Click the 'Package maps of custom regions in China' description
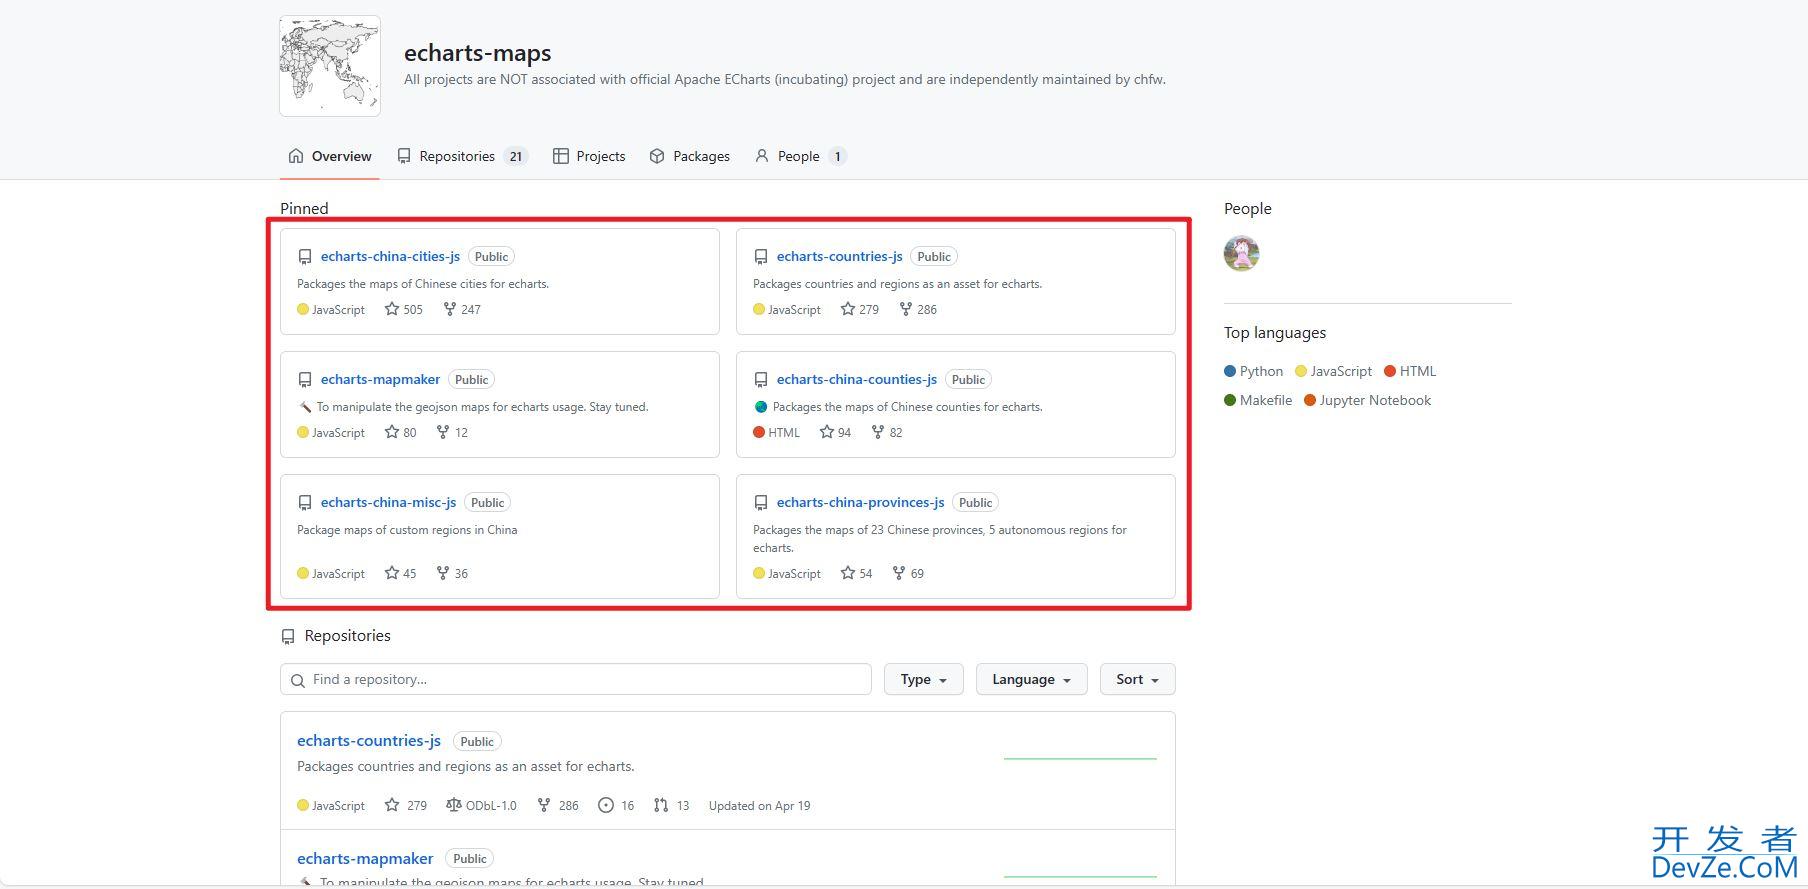Image resolution: width=1808 pixels, height=889 pixels. (x=407, y=530)
